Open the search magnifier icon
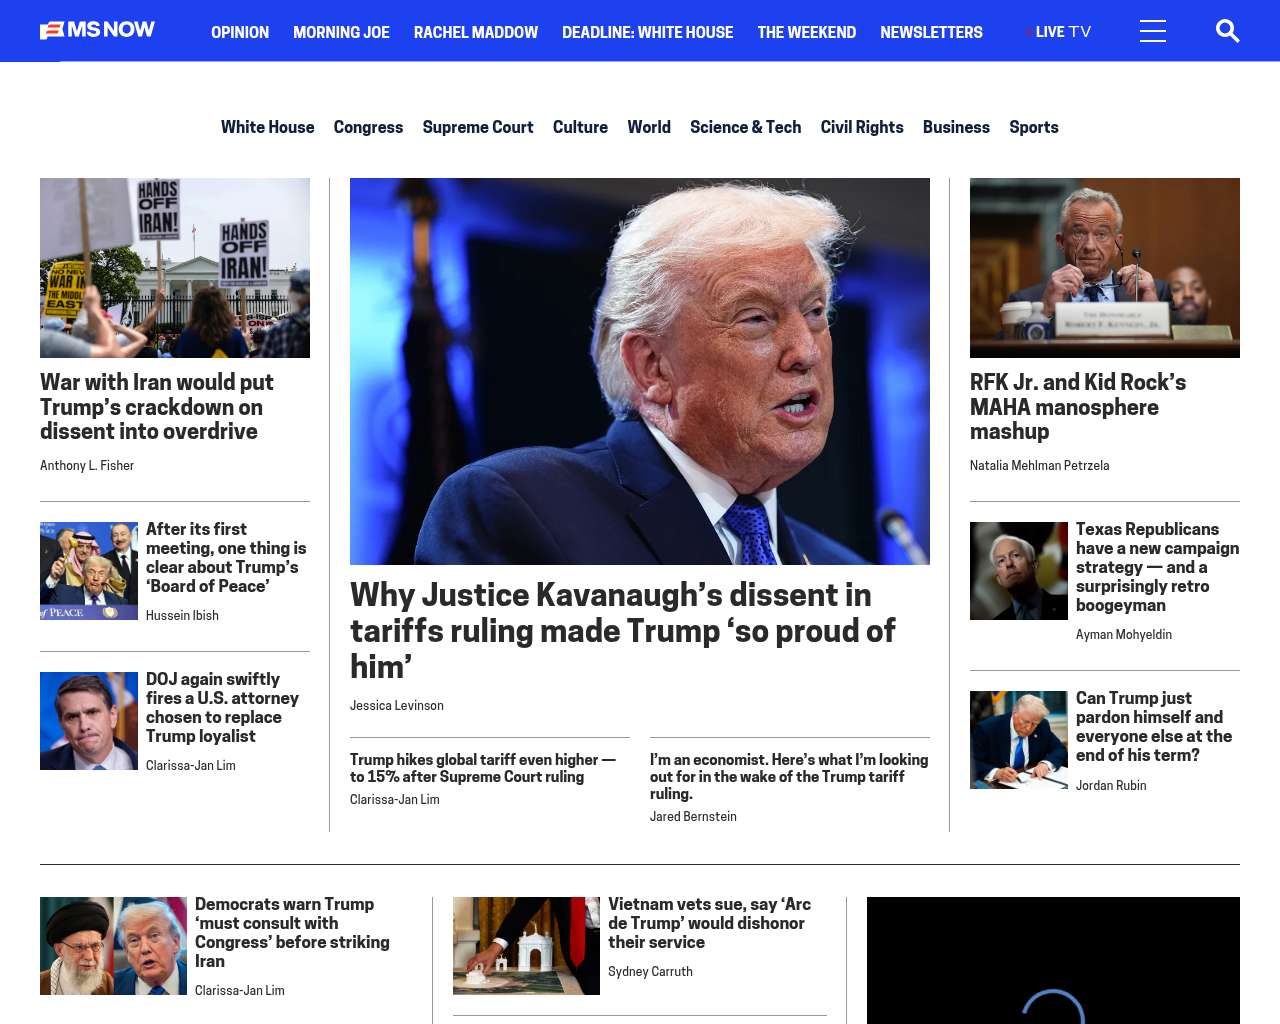Image resolution: width=1280 pixels, height=1024 pixels. point(1227,31)
